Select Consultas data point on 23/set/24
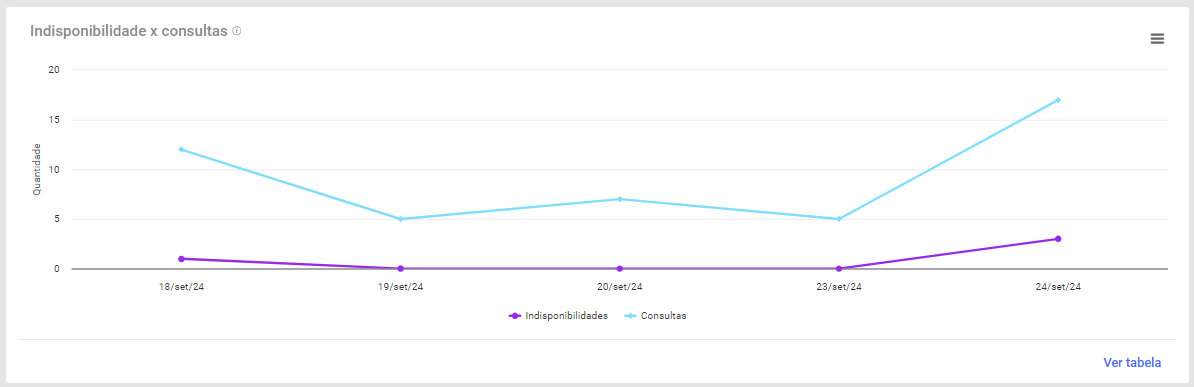 [x=839, y=219]
